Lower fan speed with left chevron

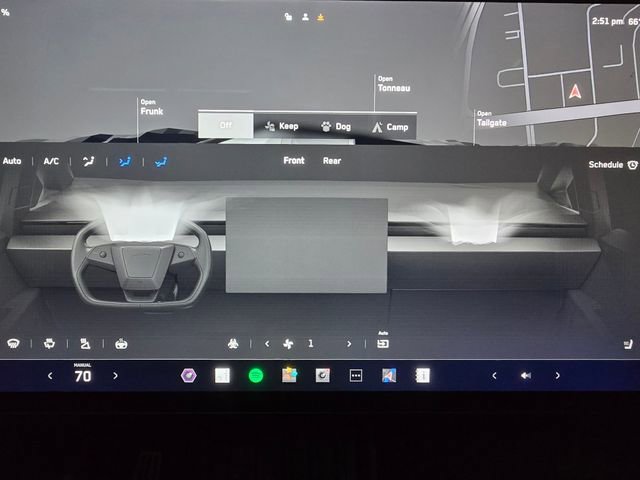[267, 344]
